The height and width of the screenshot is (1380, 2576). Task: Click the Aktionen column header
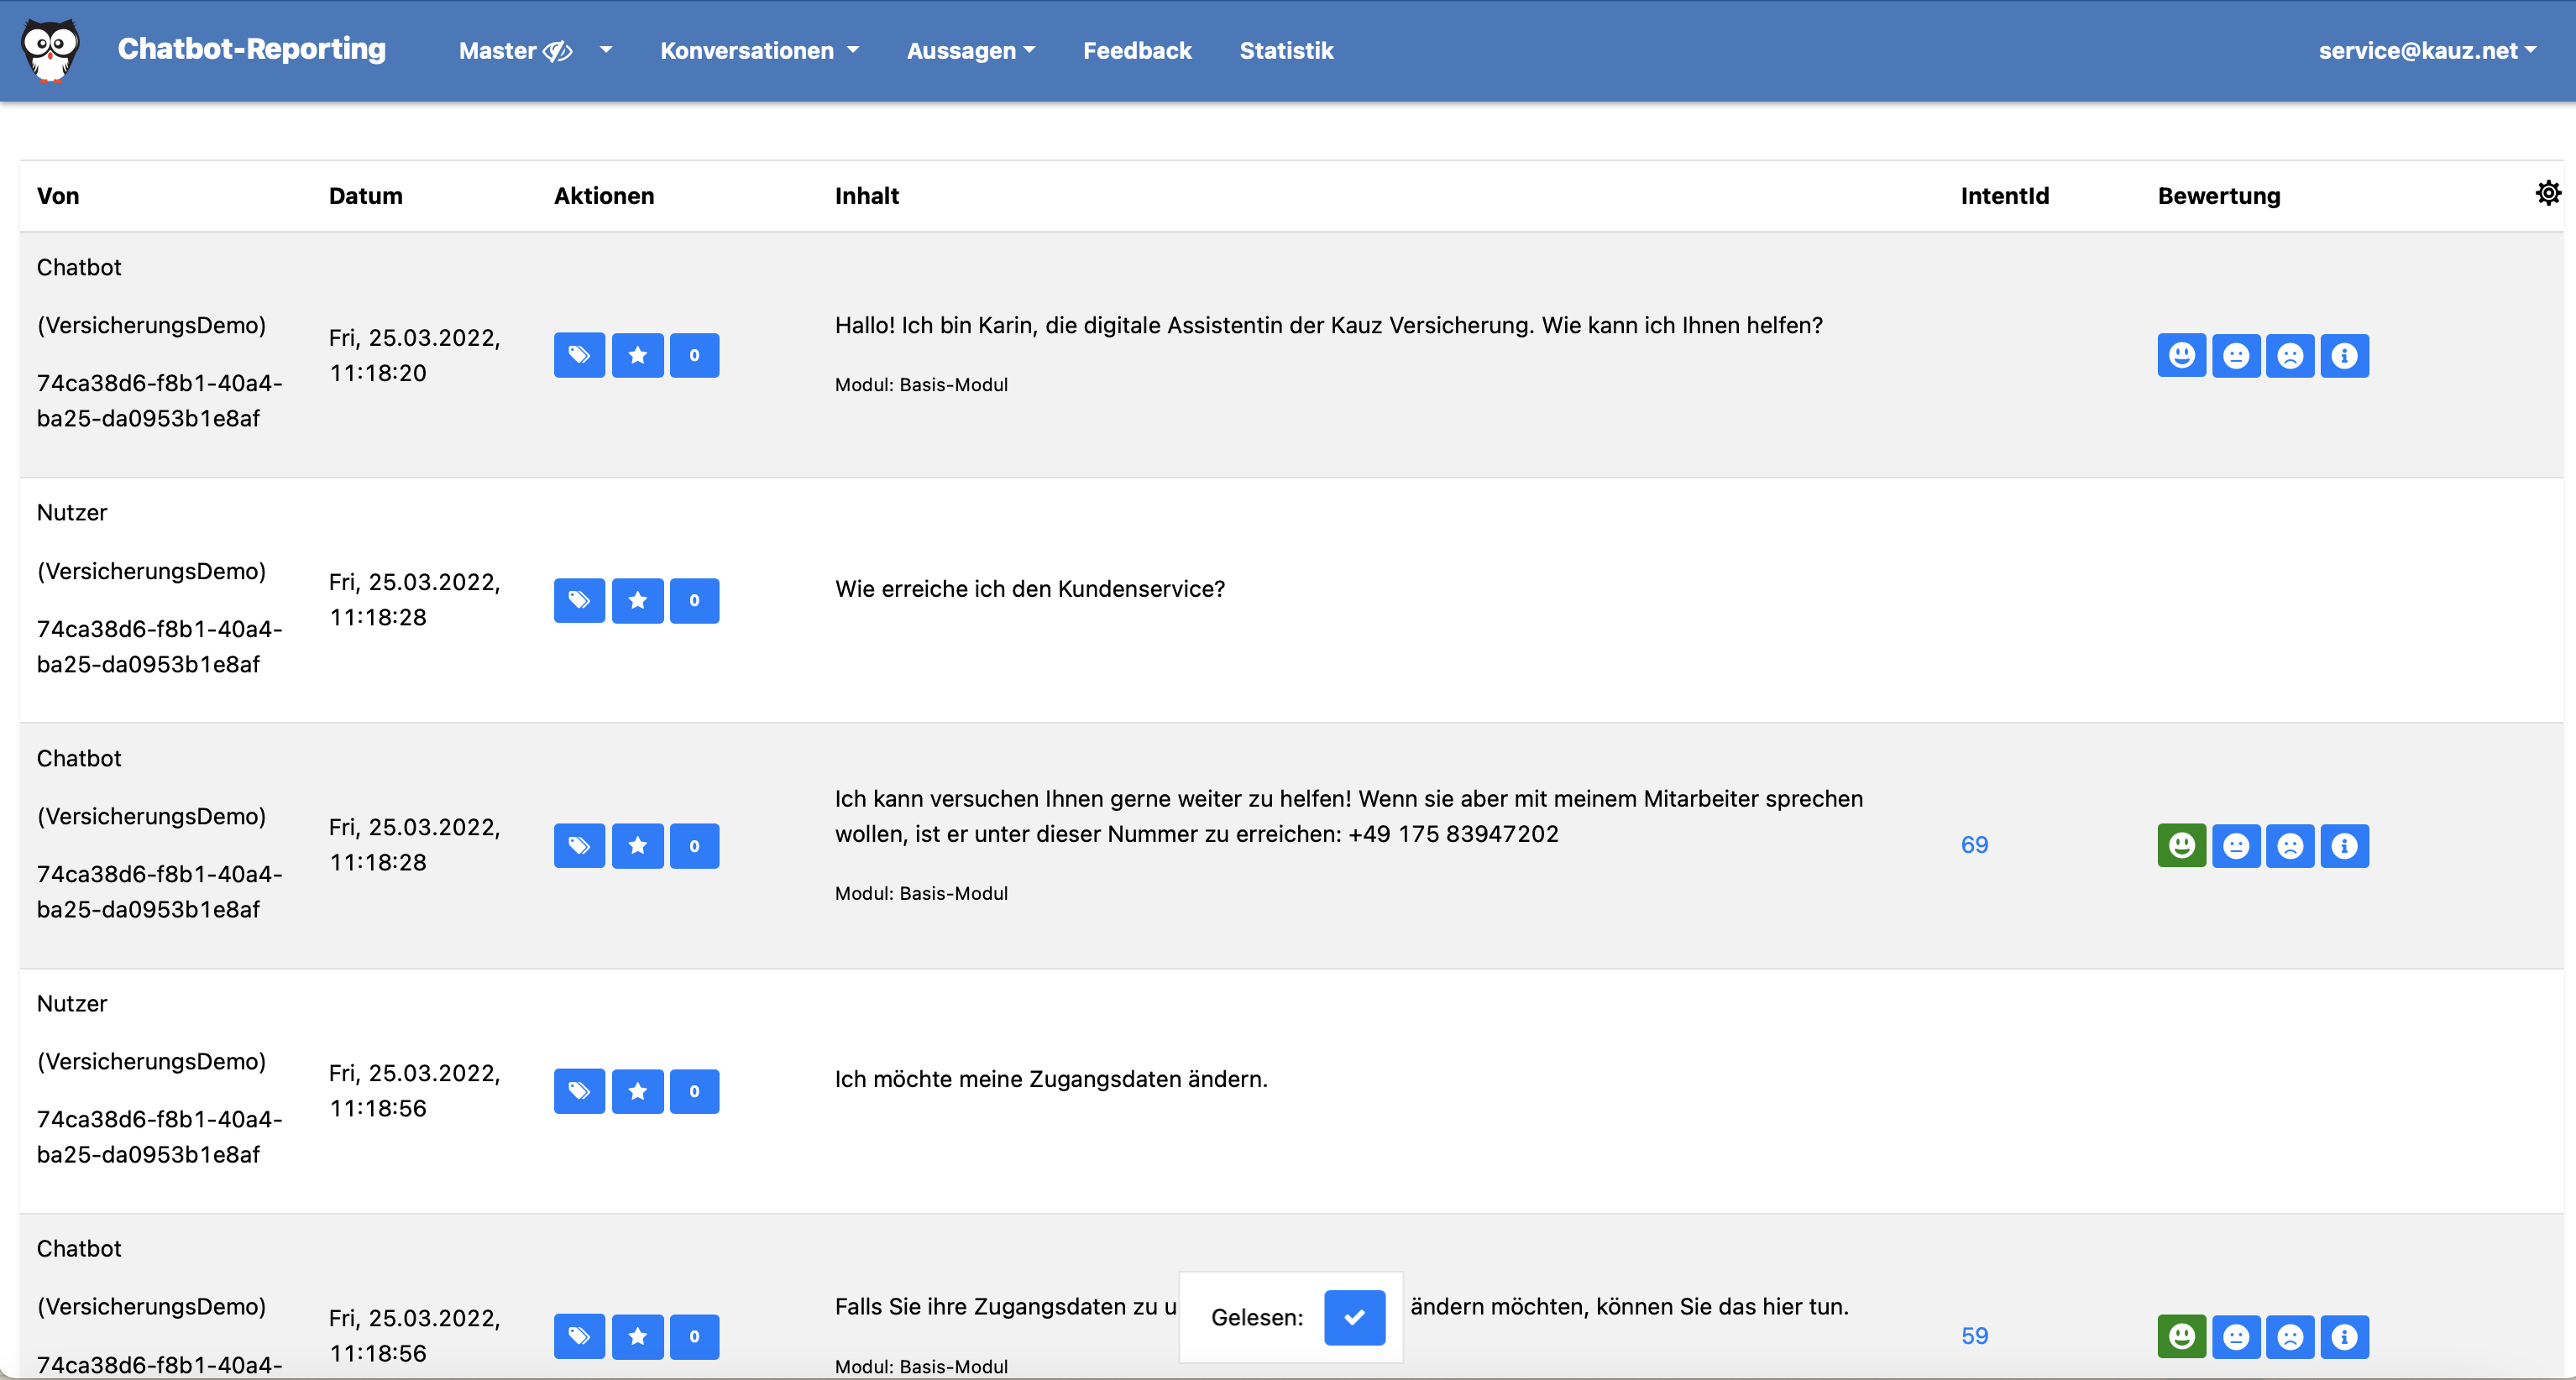click(604, 195)
